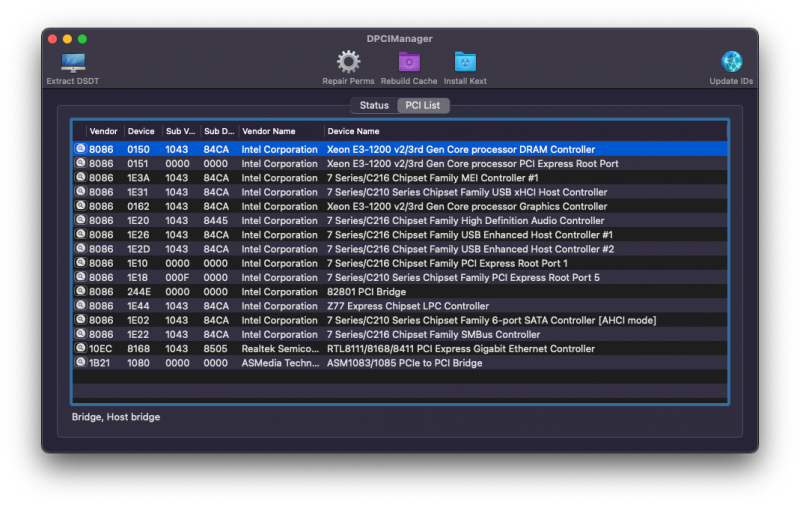Click the lookup icon on the Realtek 10EC row

[x=81, y=348]
